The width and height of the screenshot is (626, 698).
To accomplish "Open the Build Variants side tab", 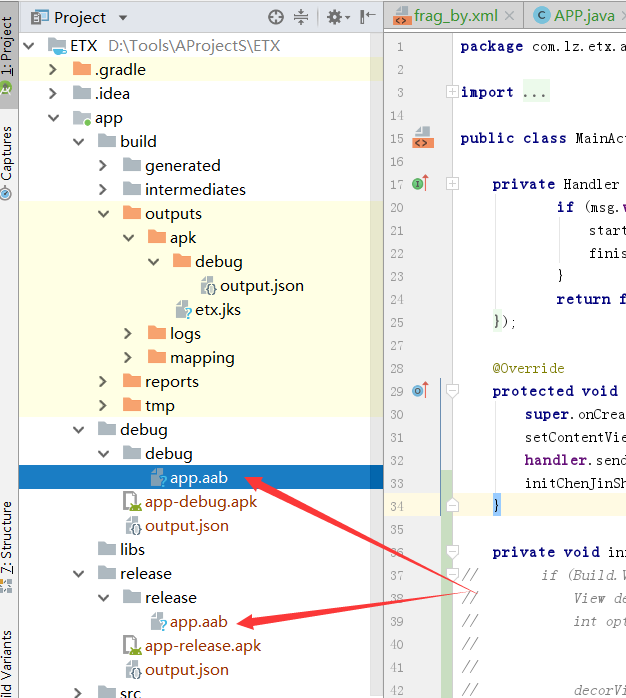I will tap(8, 663).
